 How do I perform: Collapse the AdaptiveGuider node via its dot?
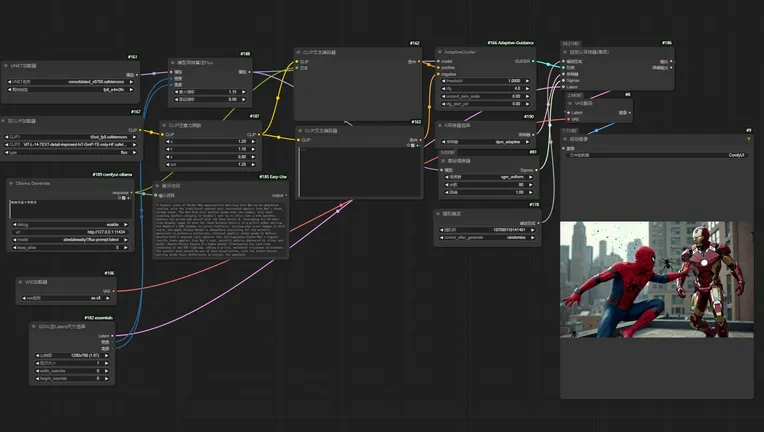click(x=442, y=51)
